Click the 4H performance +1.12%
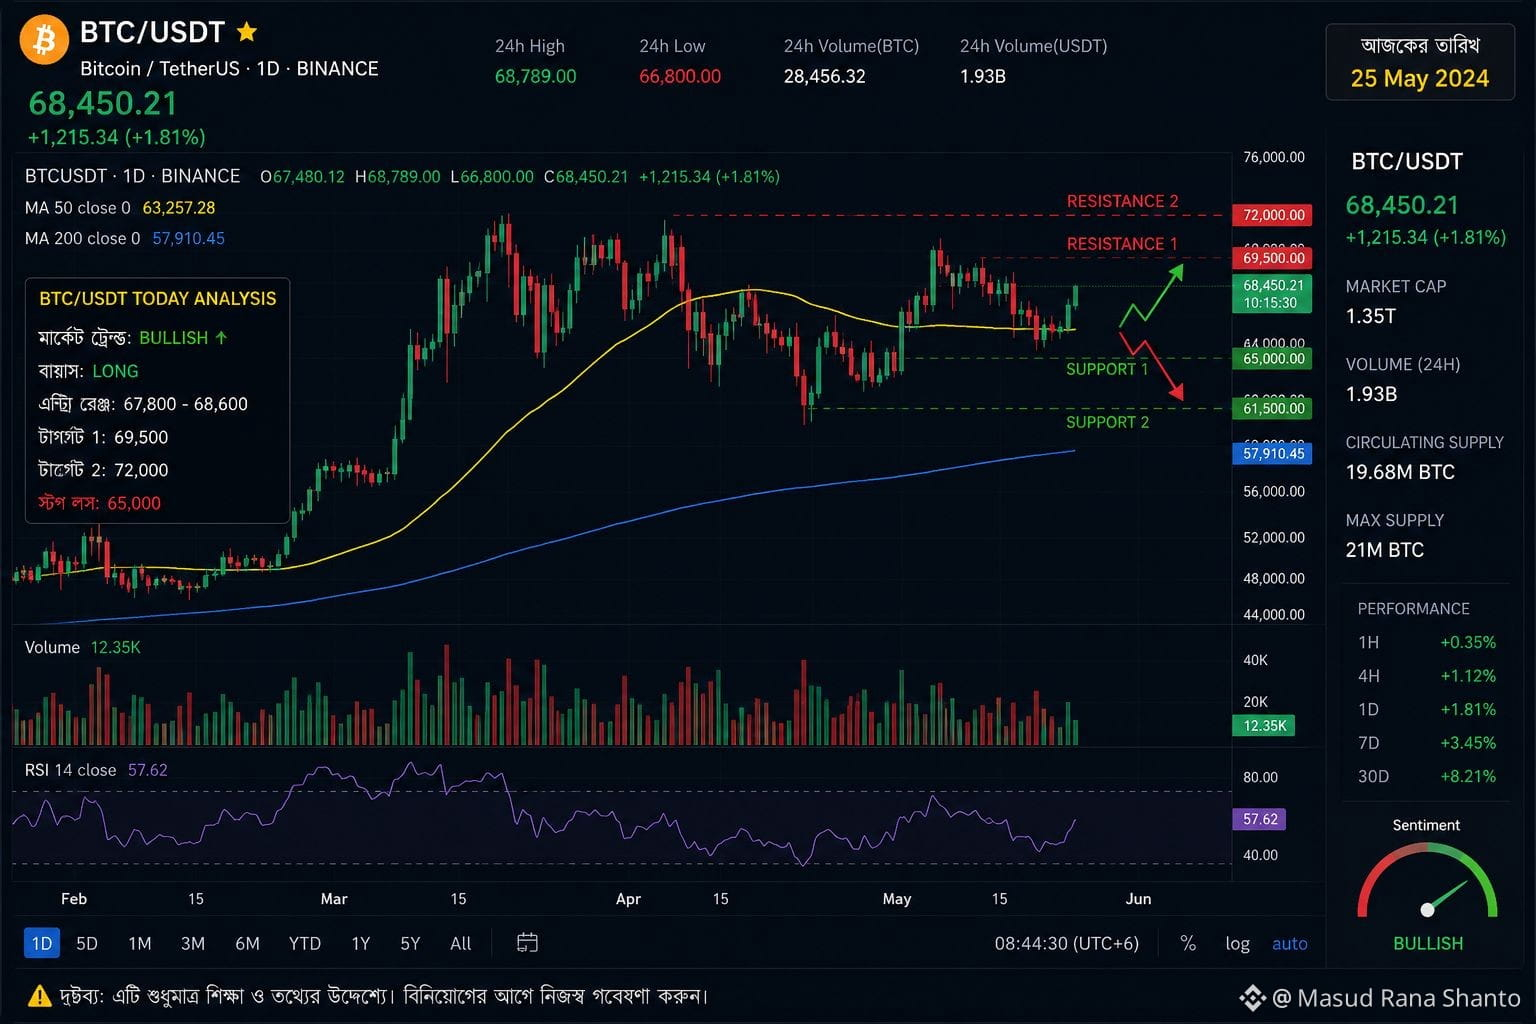The image size is (1536, 1024). click(x=1468, y=676)
